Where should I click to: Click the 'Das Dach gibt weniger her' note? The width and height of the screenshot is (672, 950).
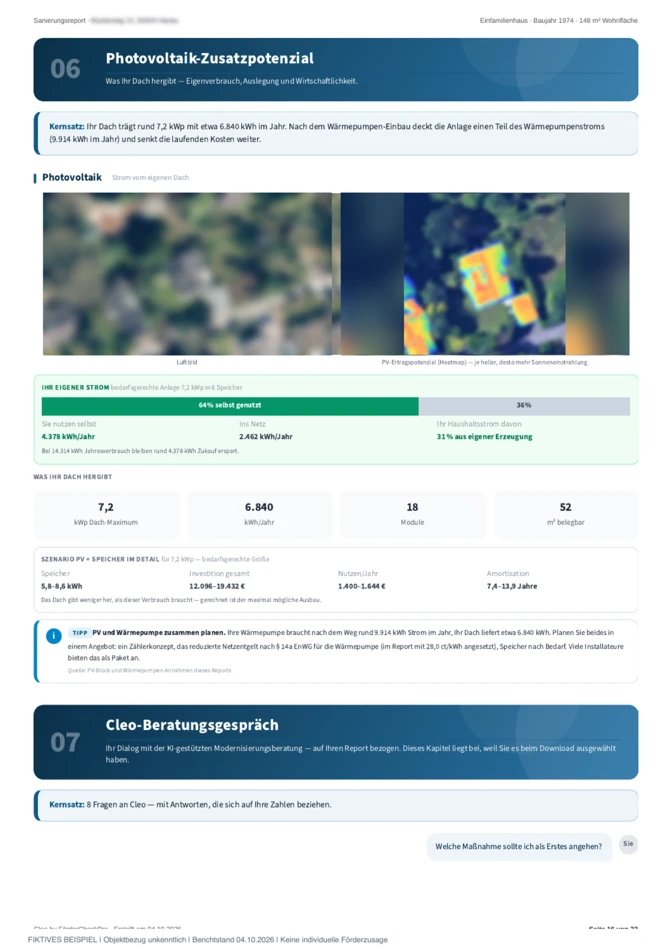click(181, 600)
